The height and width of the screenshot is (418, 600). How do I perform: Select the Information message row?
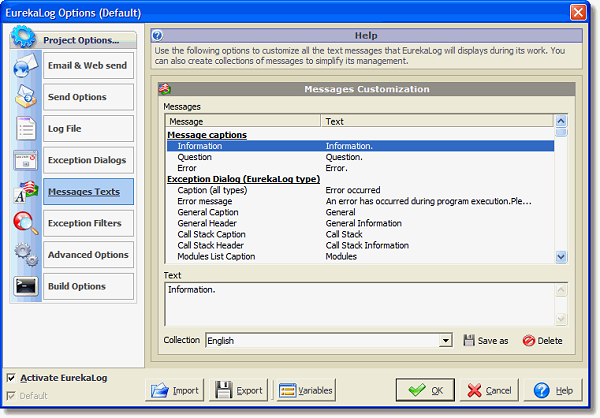click(x=360, y=146)
